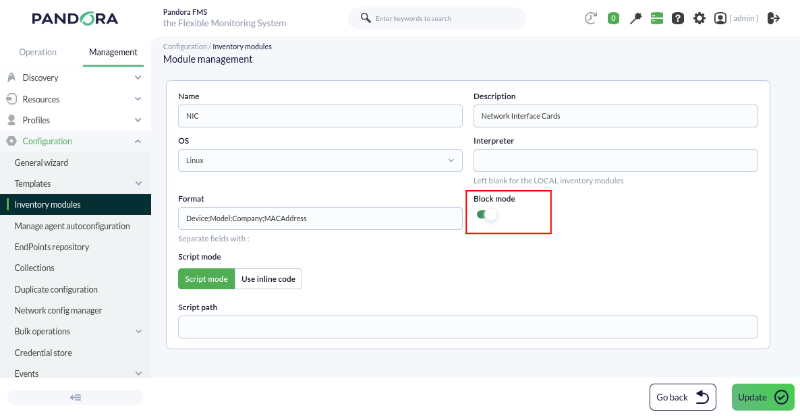Select the Use inline code option

(268, 279)
